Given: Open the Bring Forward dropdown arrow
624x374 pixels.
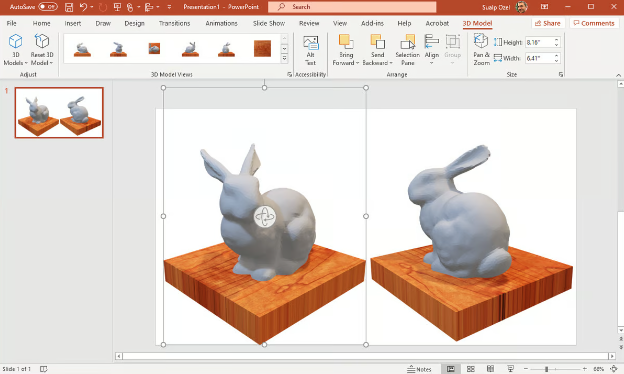Looking at the screenshot, I should pos(357,63).
